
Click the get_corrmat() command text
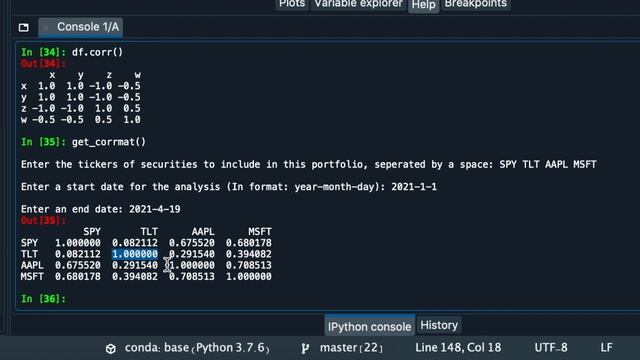pos(109,142)
